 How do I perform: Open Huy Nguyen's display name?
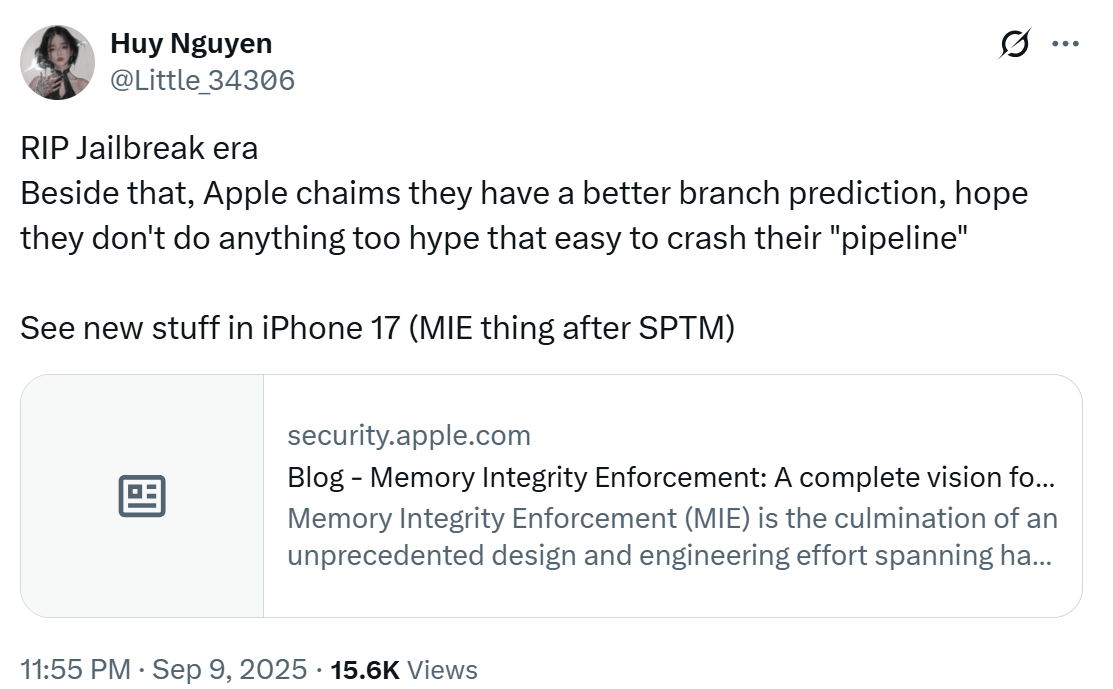tap(191, 43)
